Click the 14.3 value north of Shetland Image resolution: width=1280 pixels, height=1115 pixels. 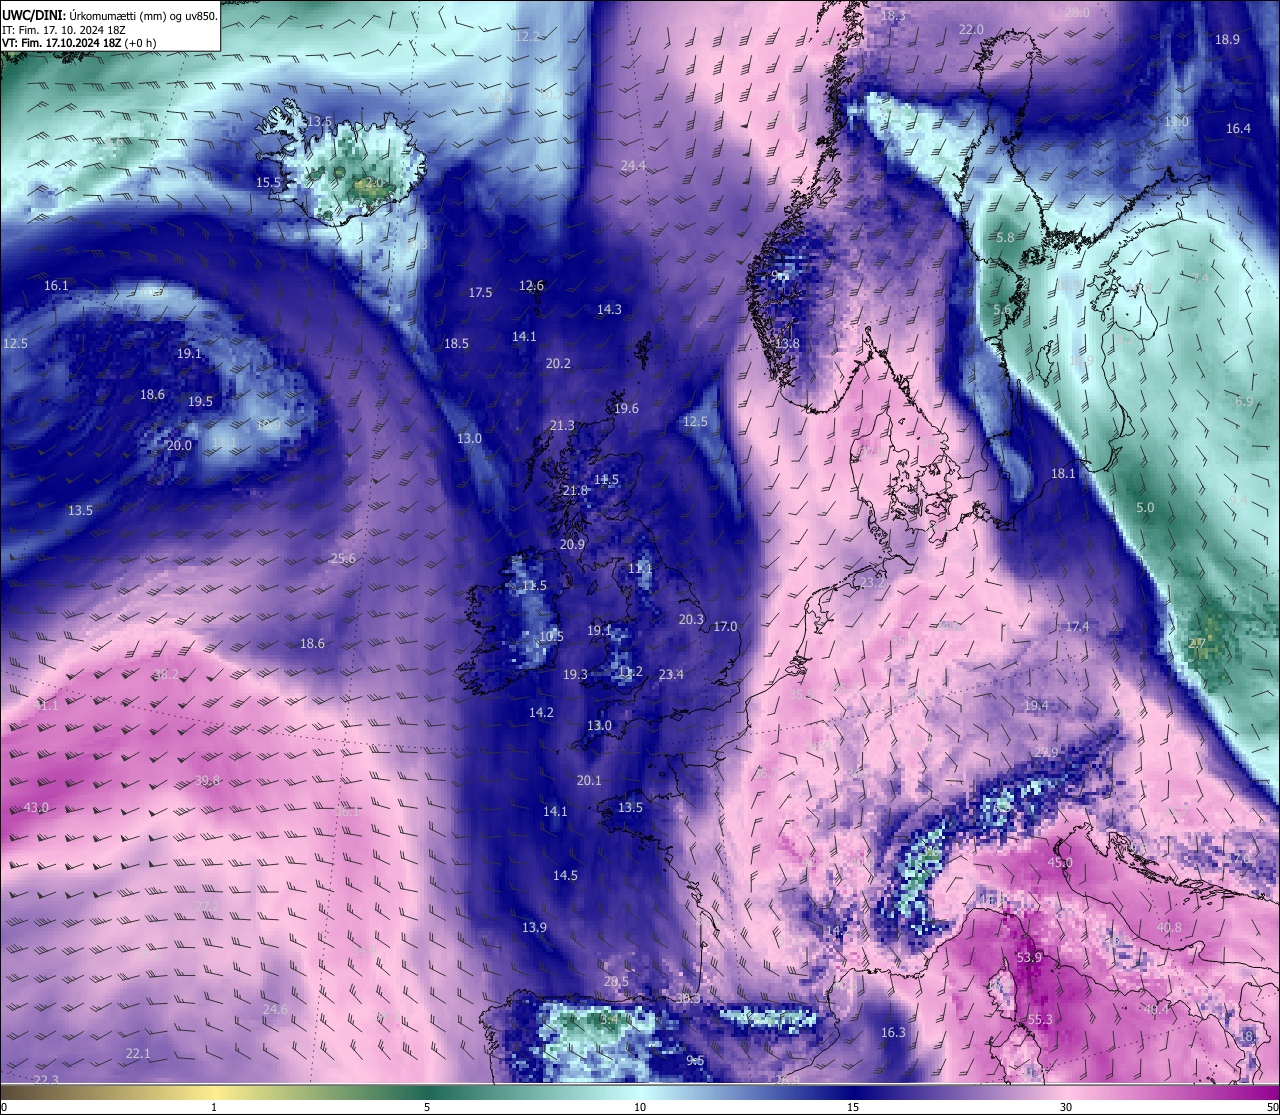click(609, 309)
